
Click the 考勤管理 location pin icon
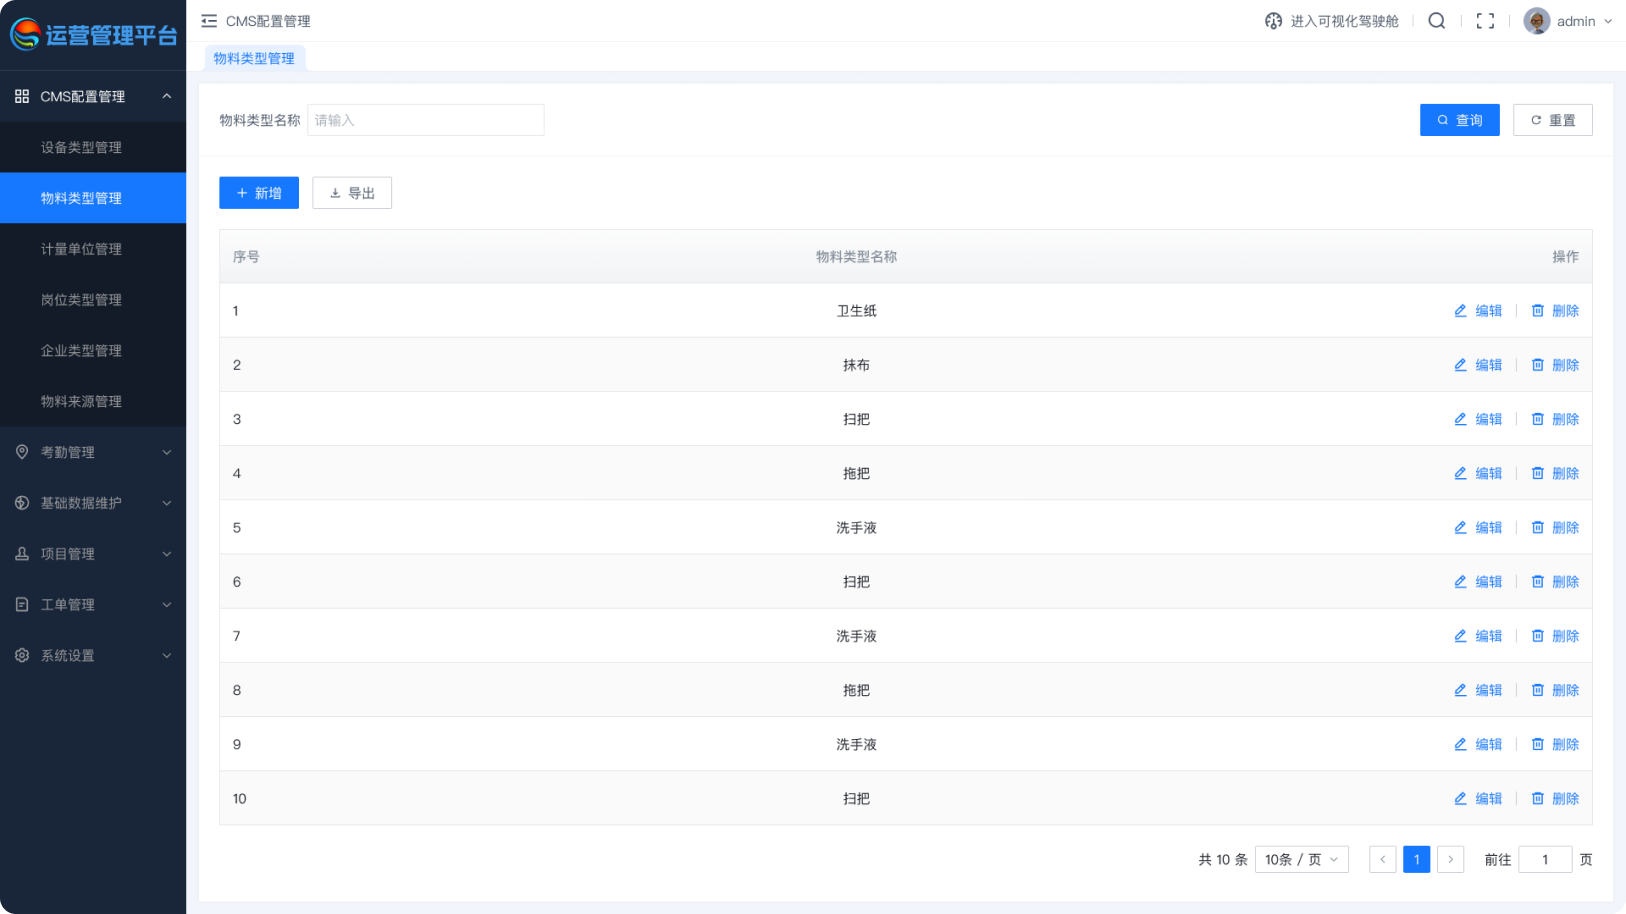tap(22, 452)
